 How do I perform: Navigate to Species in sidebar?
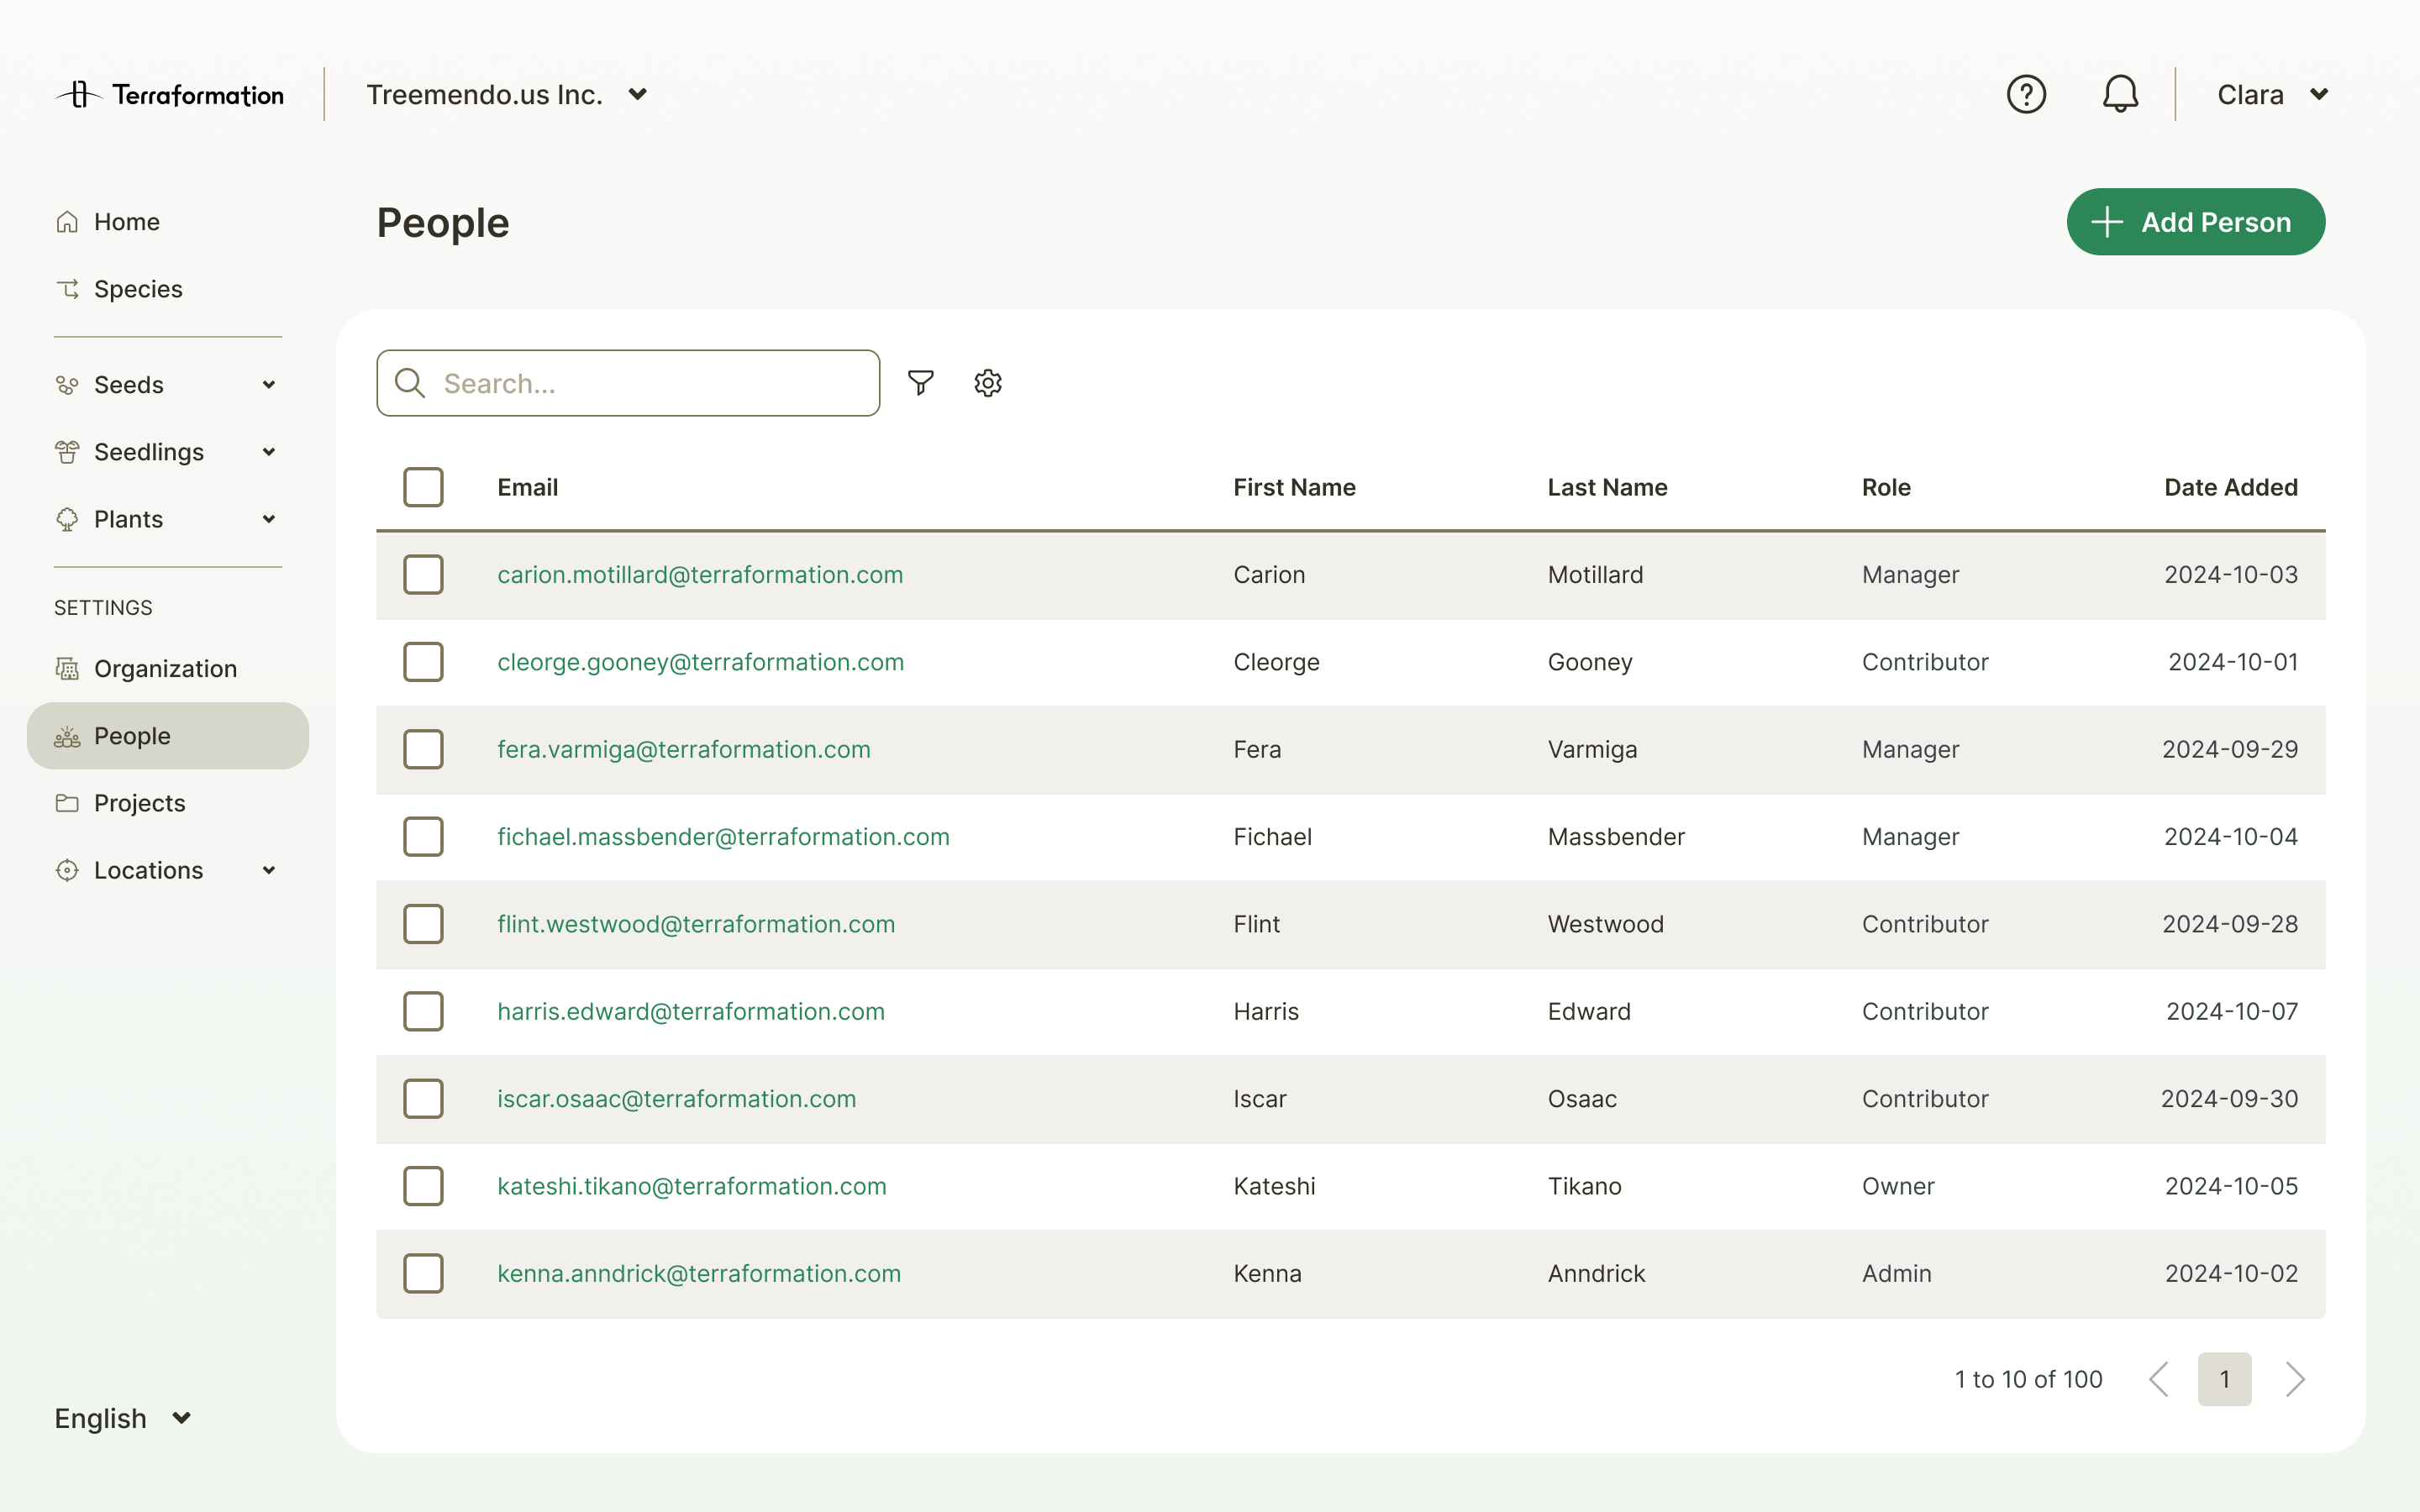[138, 289]
